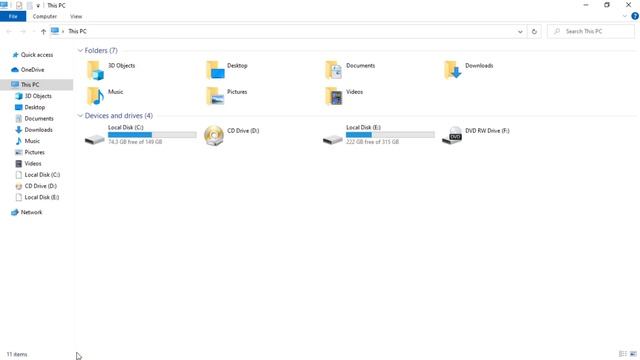Click the Properties quick access toolbar icon

pyautogui.click(x=19, y=5)
